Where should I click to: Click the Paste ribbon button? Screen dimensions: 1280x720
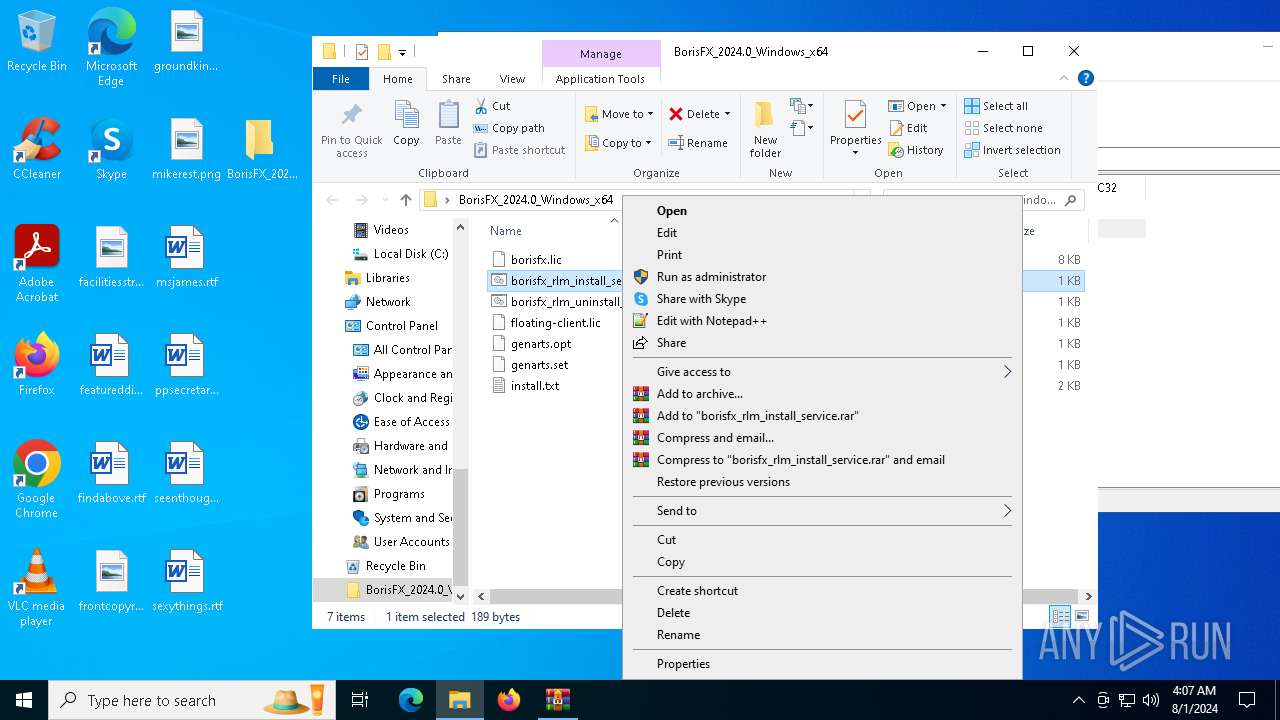tap(448, 123)
